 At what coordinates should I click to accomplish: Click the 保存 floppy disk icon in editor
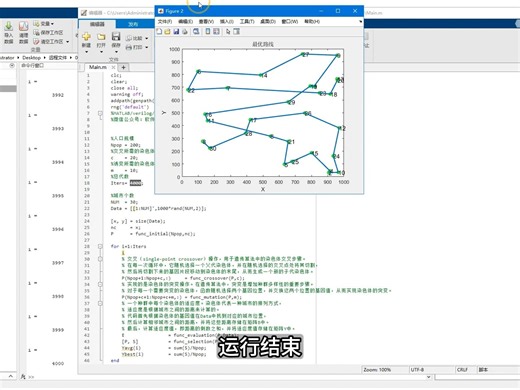coord(116,36)
